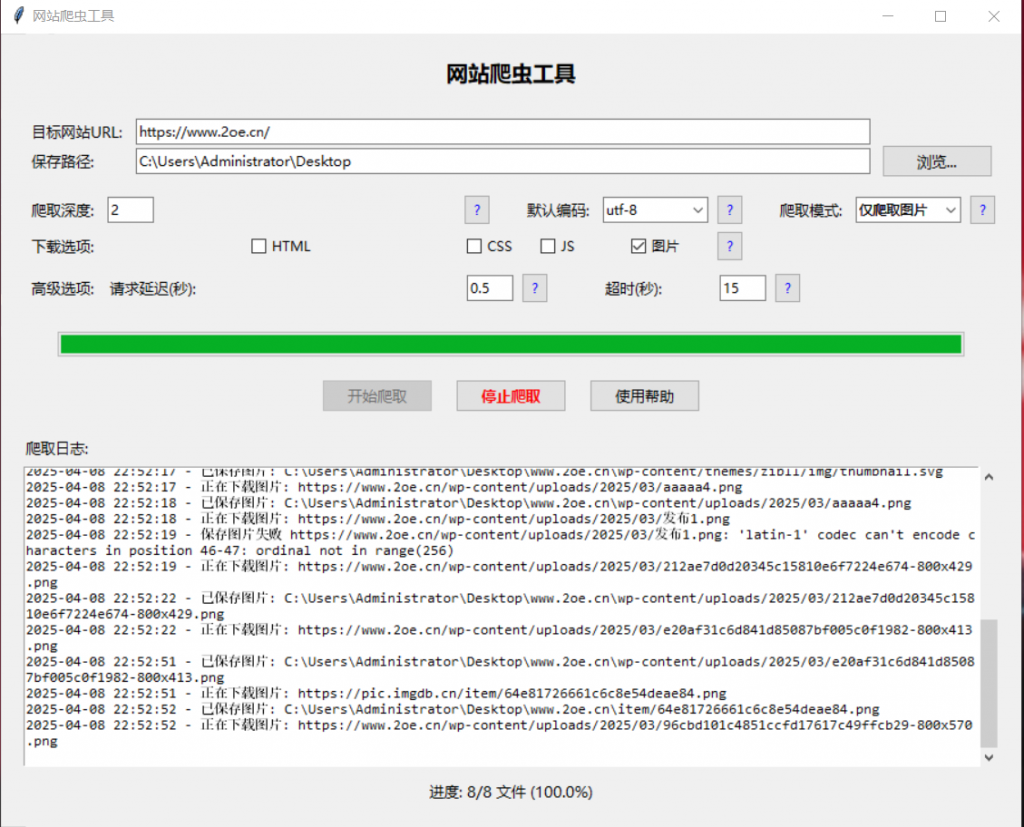
Task: Click the help icon next to 爬取深度
Action: (477, 210)
